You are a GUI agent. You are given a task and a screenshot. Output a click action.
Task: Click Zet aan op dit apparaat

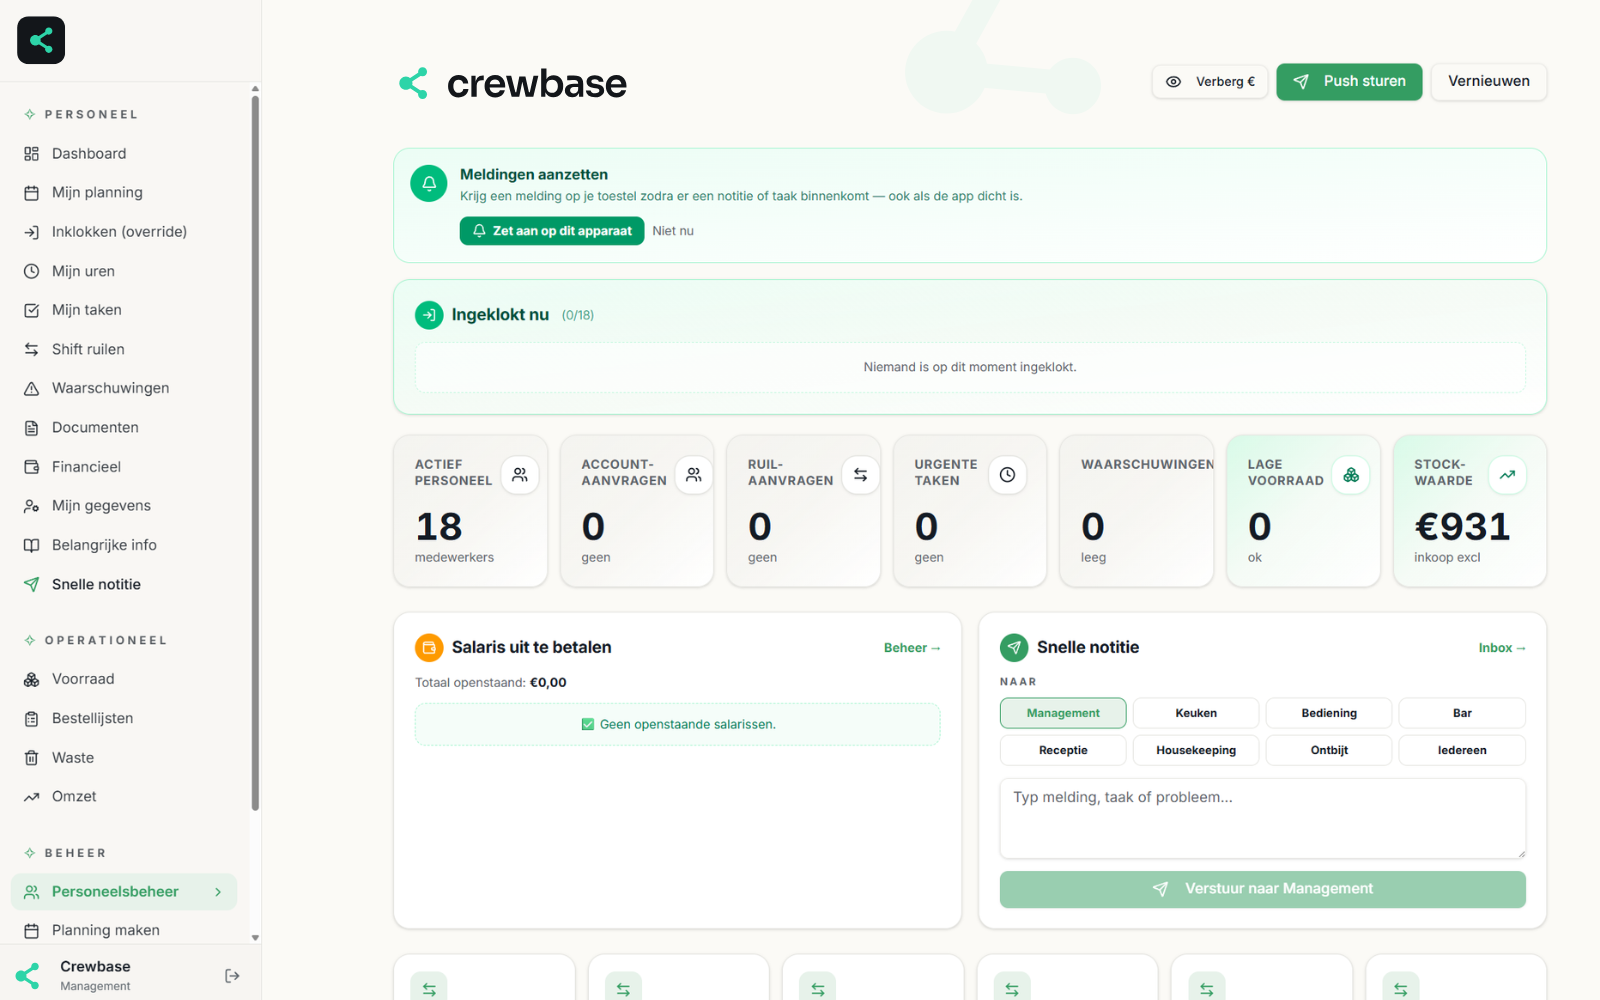552,231
